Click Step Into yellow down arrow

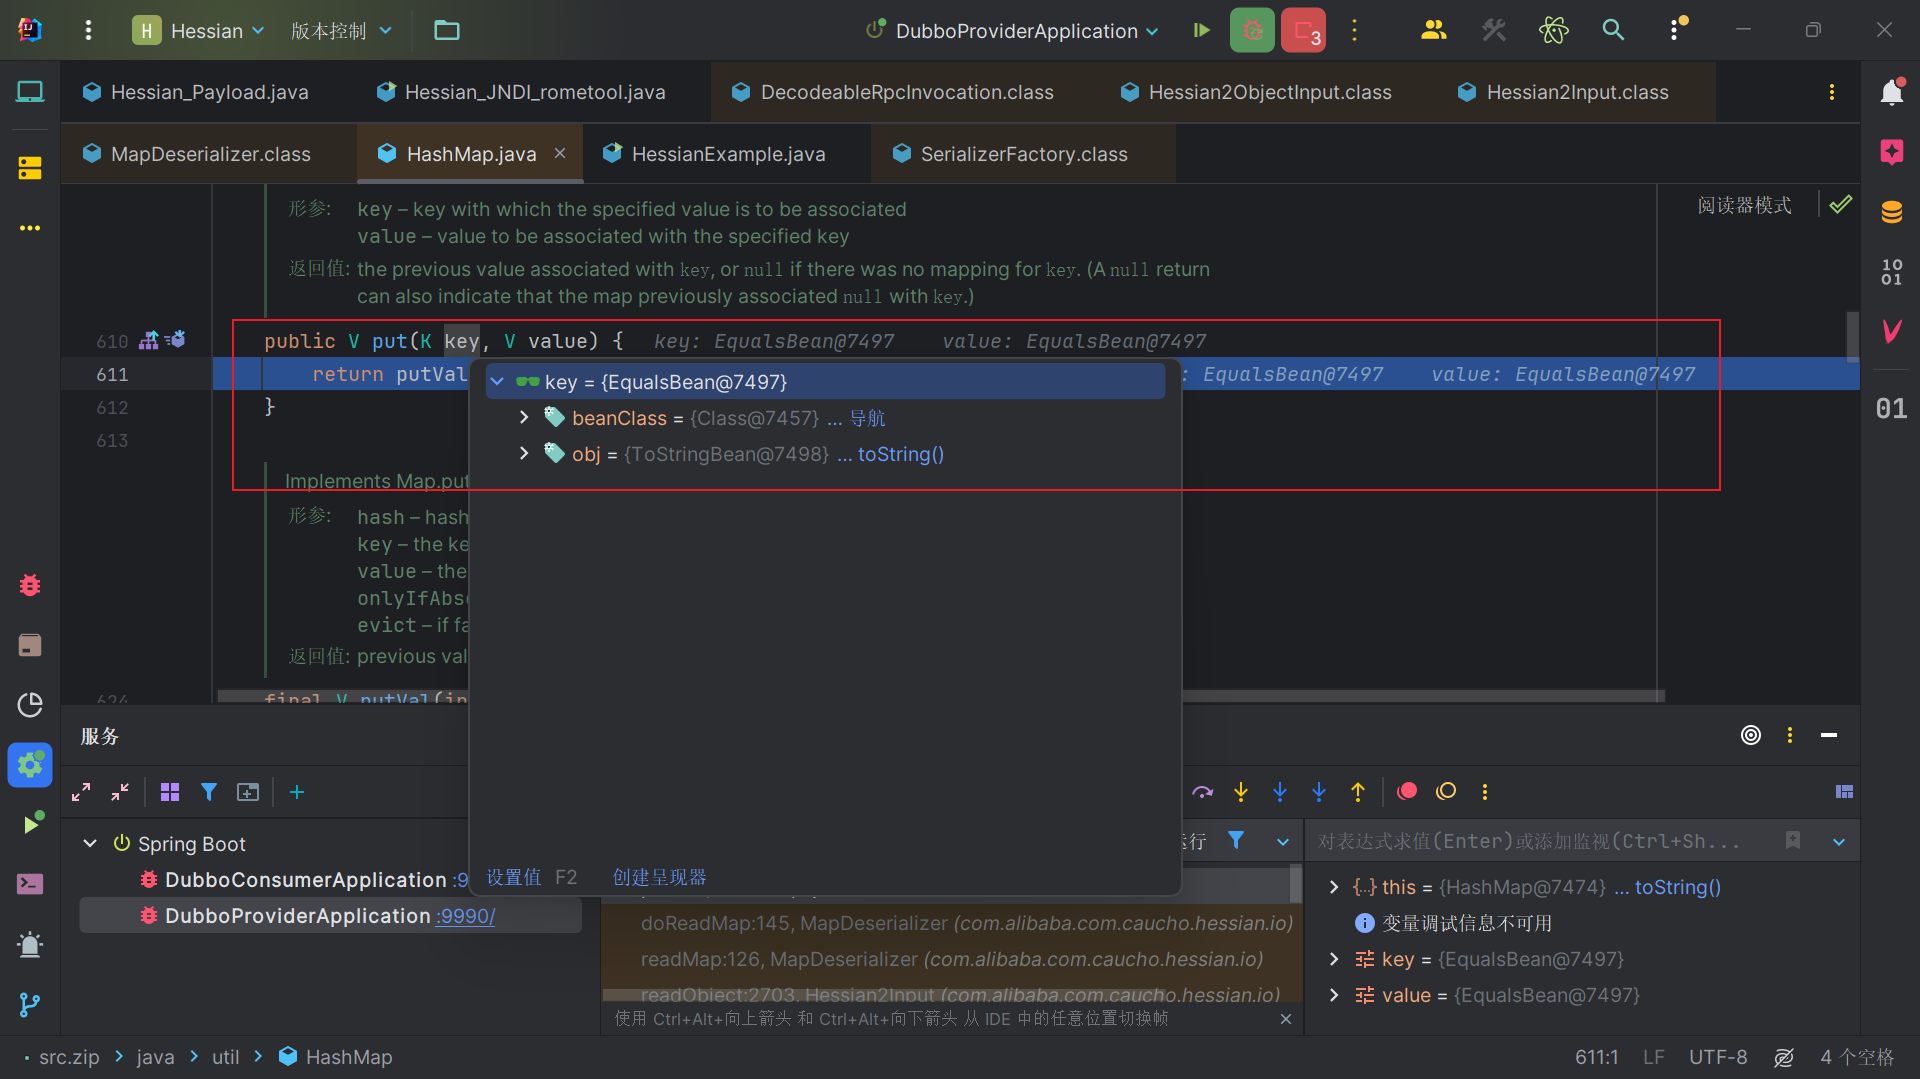(1241, 792)
